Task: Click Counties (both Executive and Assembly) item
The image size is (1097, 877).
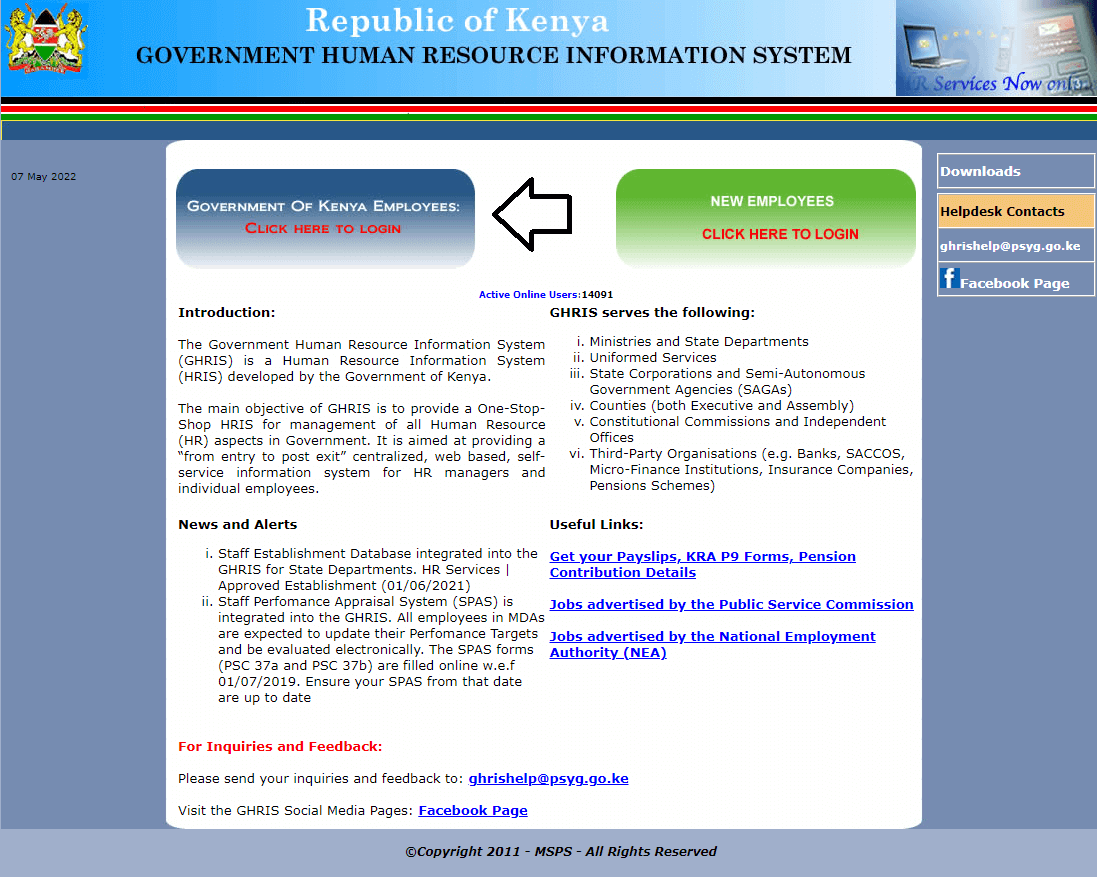Action: coord(721,406)
